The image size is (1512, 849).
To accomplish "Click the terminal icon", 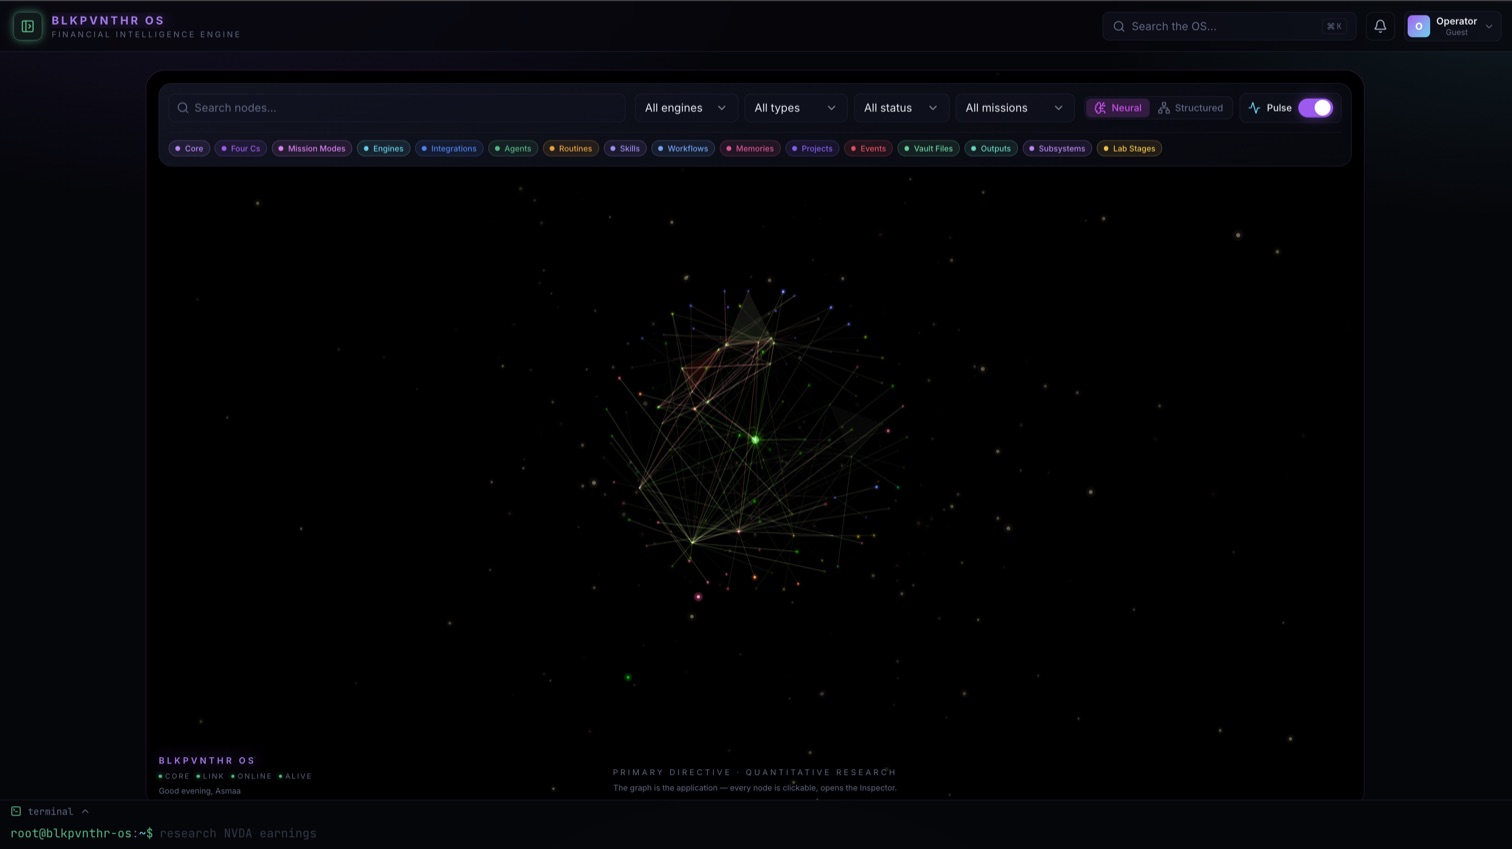I will tap(16, 811).
